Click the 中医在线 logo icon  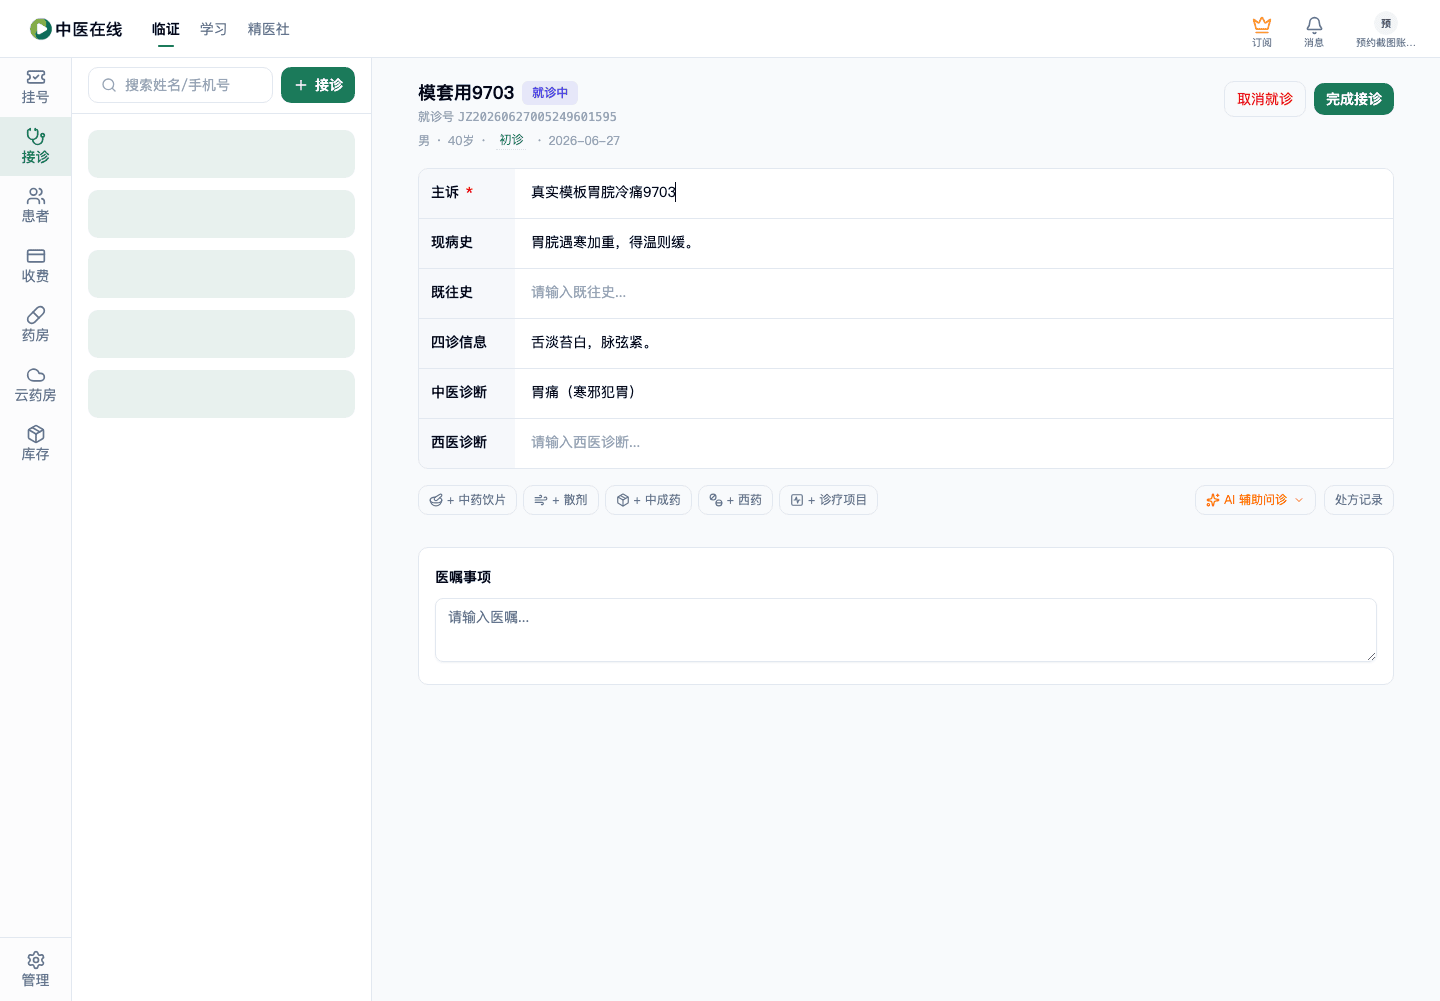pyautogui.click(x=40, y=29)
